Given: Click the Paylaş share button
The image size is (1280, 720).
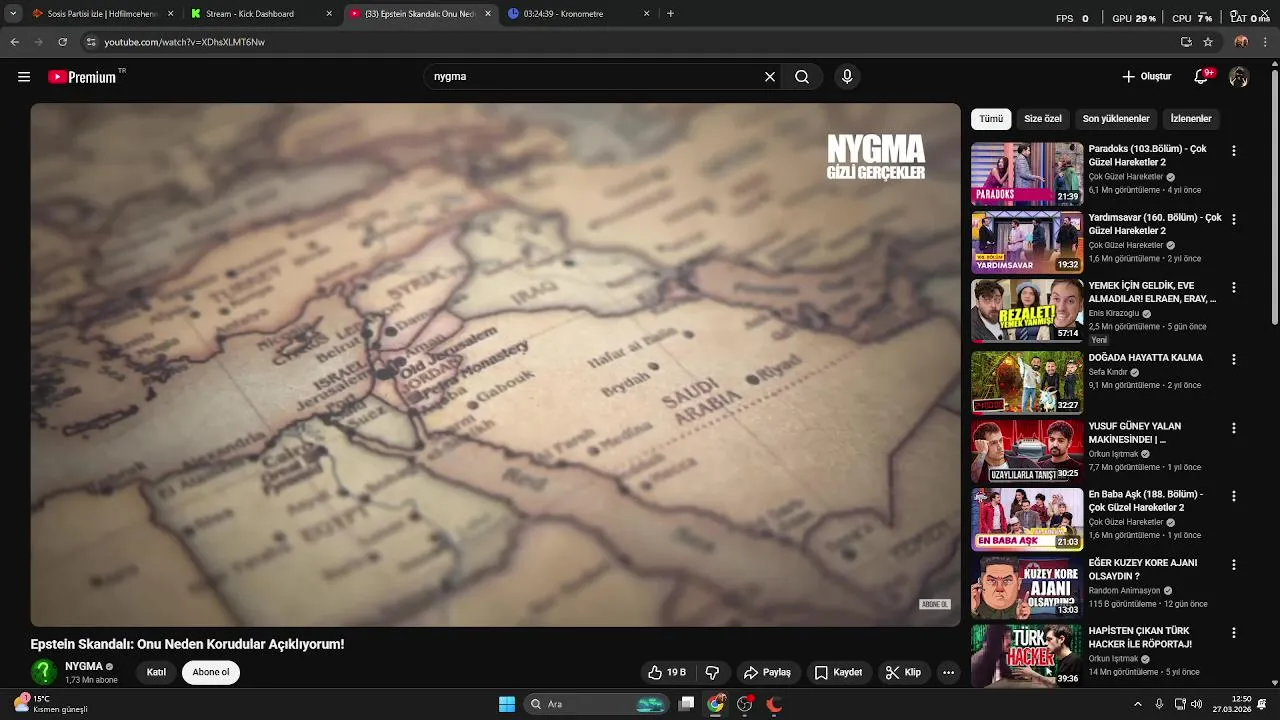Looking at the screenshot, I should (767, 673).
